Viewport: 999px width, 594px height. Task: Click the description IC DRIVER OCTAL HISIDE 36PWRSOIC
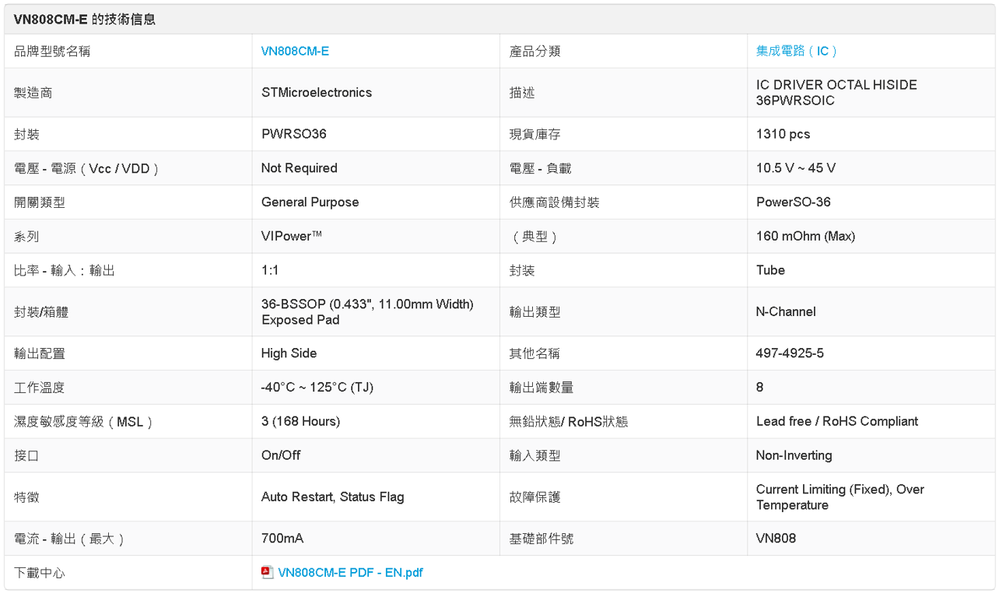click(x=837, y=92)
